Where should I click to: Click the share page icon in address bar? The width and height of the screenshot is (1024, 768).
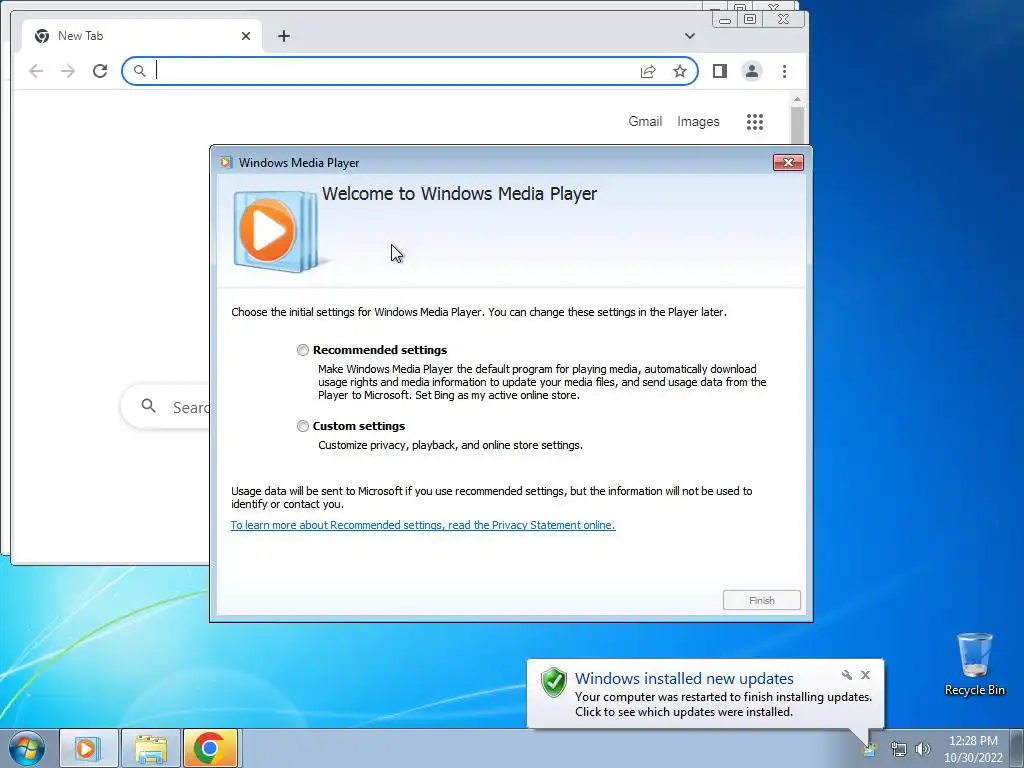[648, 71]
